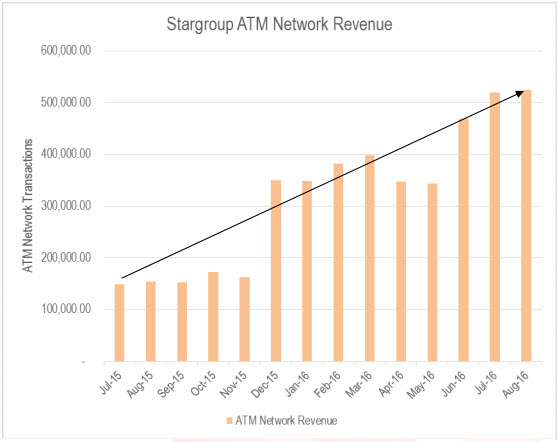Select the Apr-16 bar
This screenshot has width=557, height=442.
coord(401,271)
